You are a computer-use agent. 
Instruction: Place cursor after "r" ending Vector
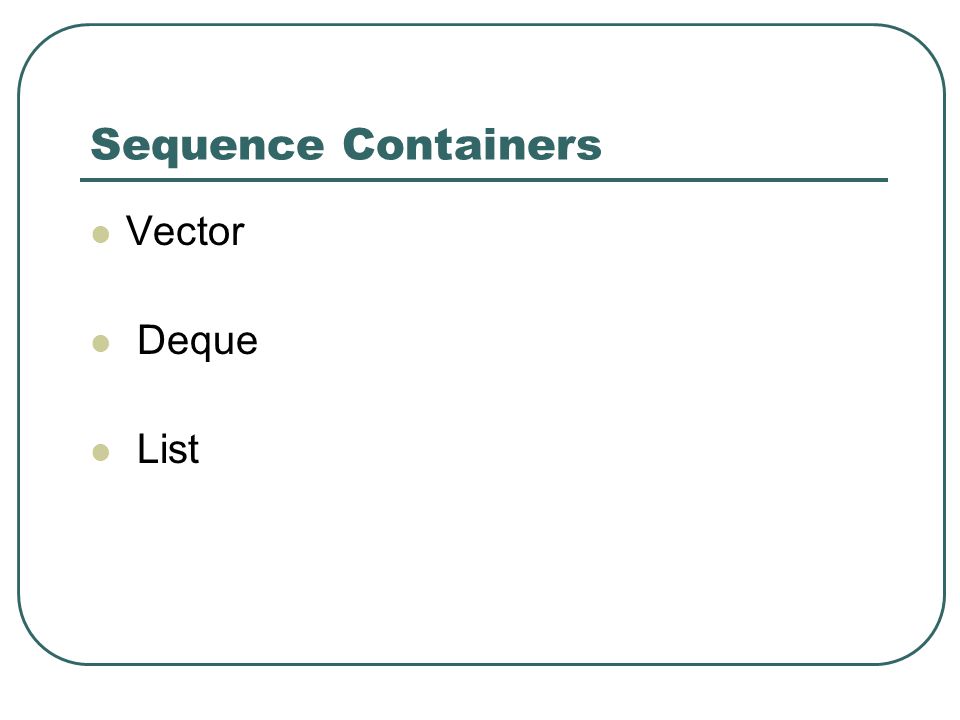coord(245,233)
